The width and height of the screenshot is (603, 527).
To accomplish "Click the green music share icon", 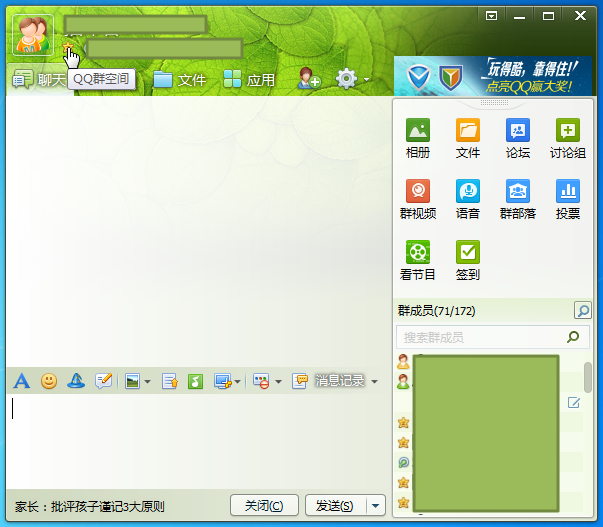I will (x=195, y=382).
